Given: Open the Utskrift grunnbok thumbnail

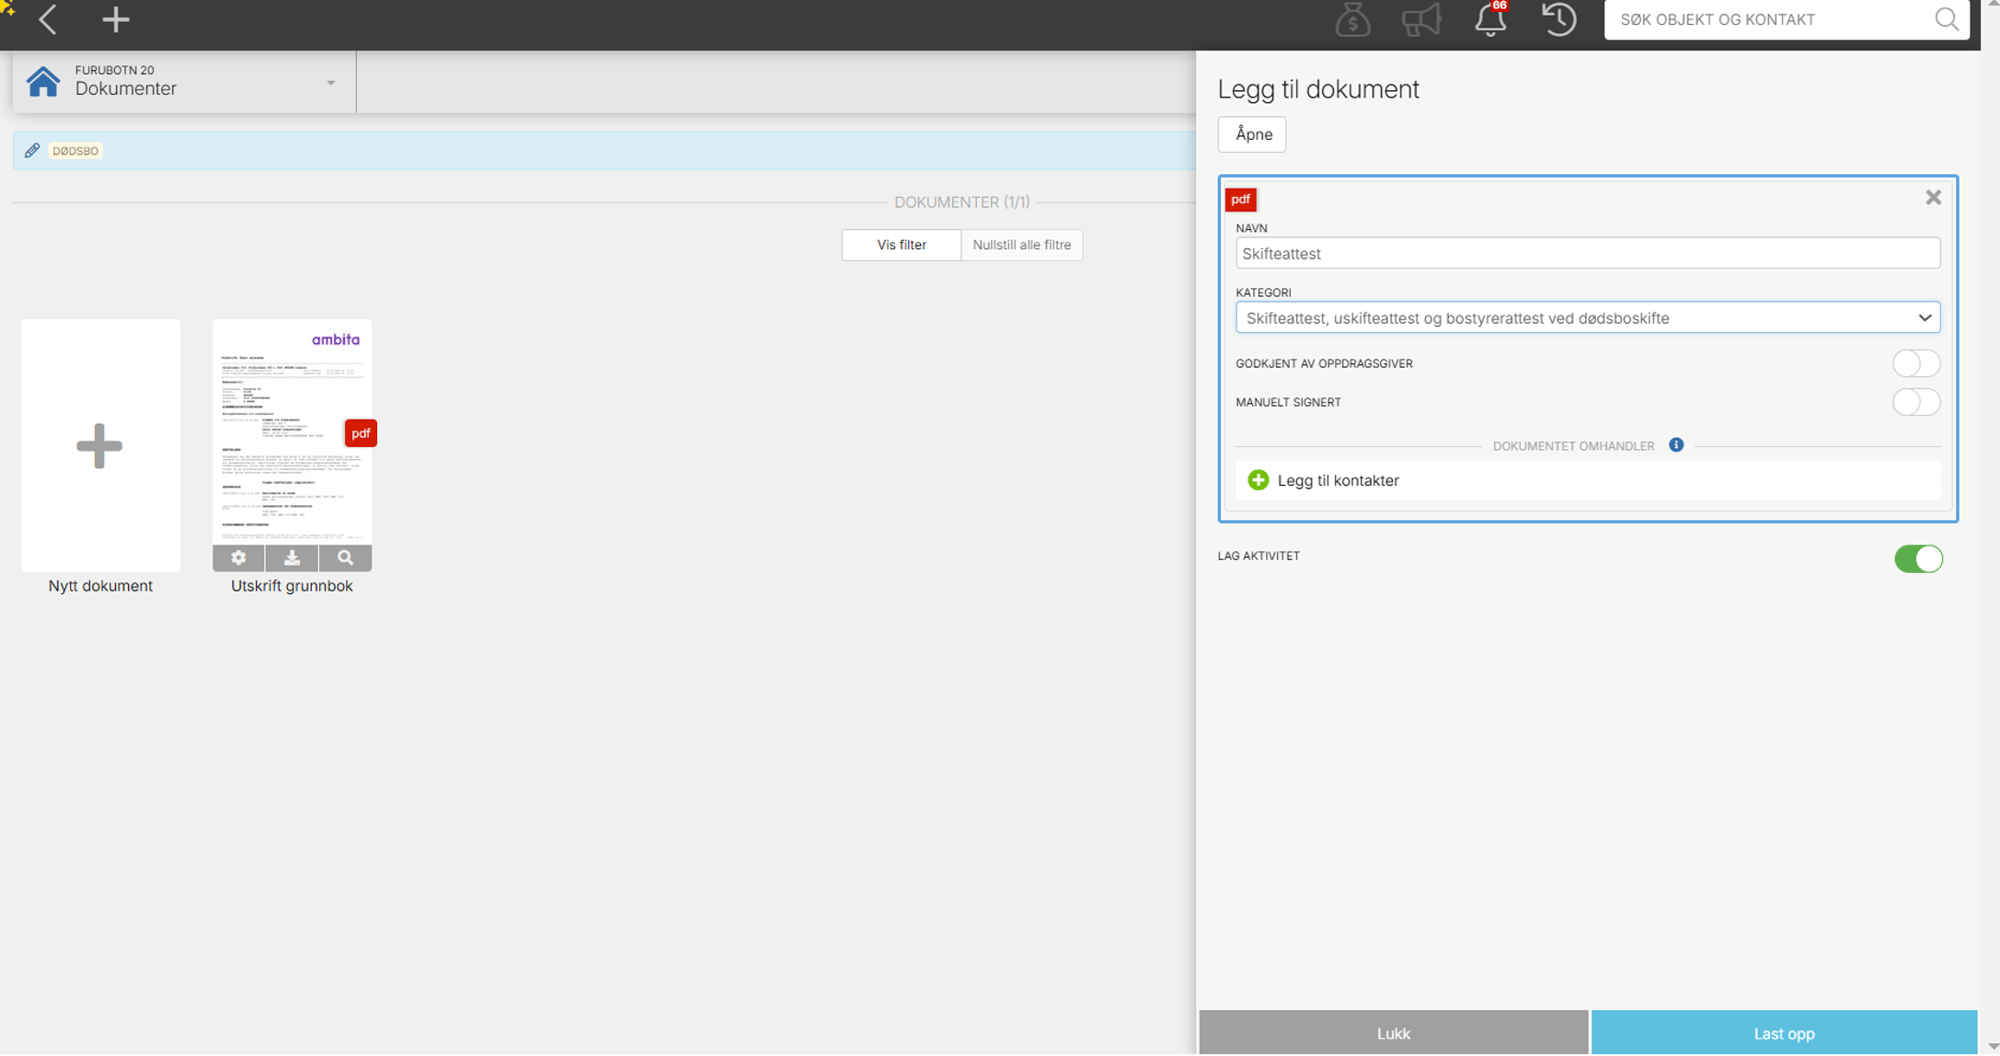Looking at the screenshot, I should click(292, 432).
